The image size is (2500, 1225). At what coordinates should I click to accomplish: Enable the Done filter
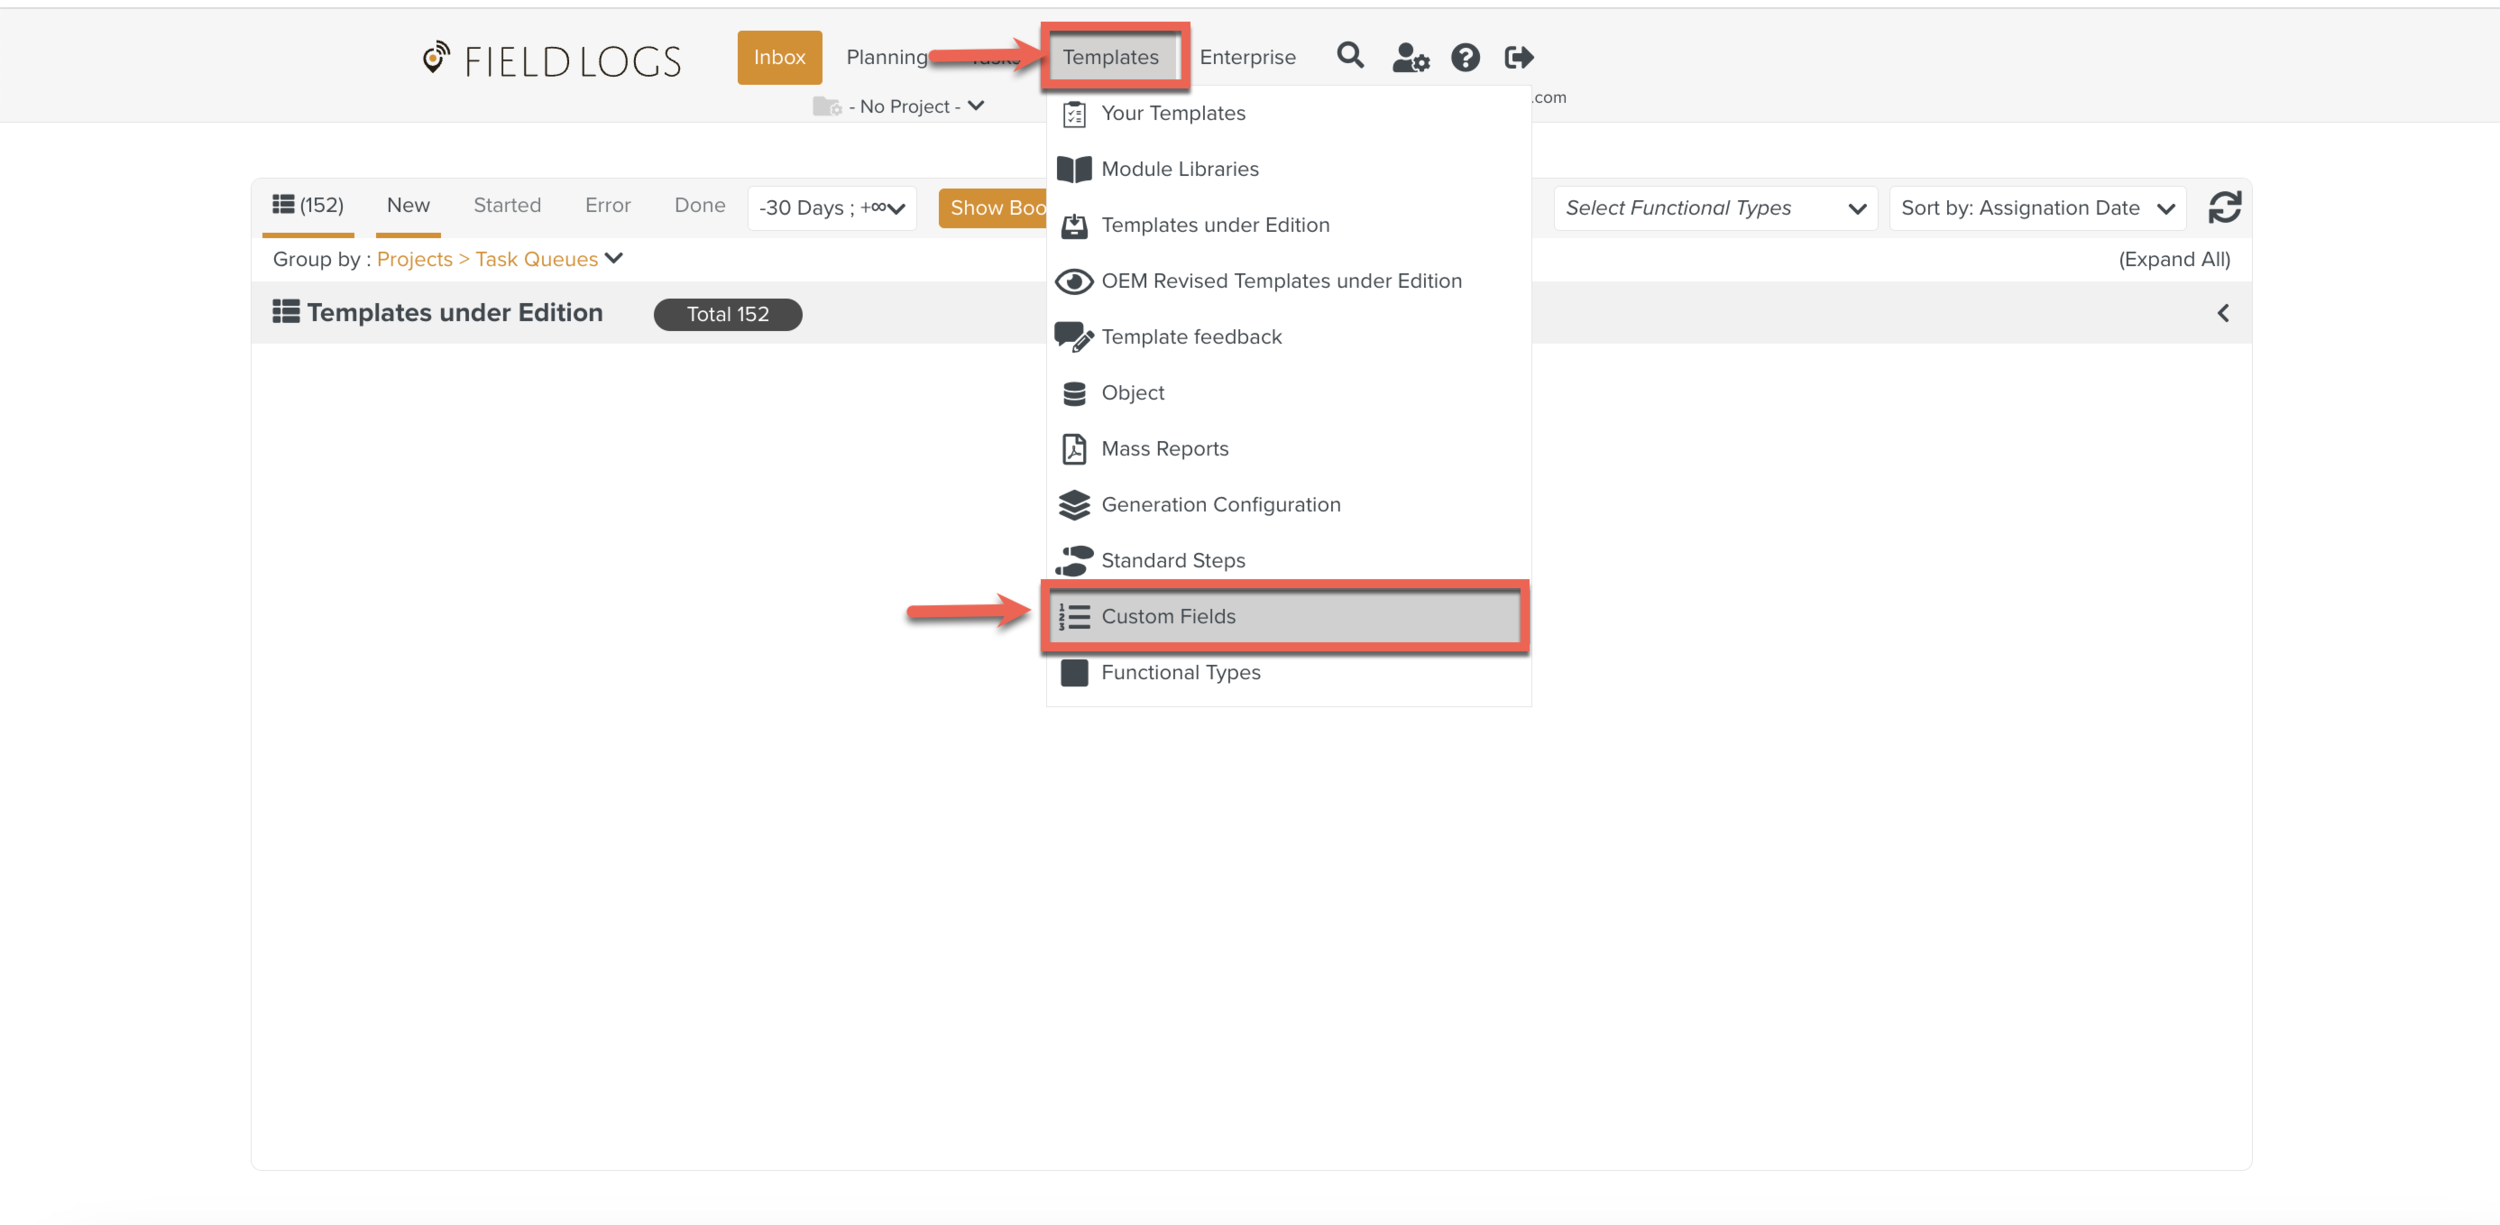tap(699, 205)
